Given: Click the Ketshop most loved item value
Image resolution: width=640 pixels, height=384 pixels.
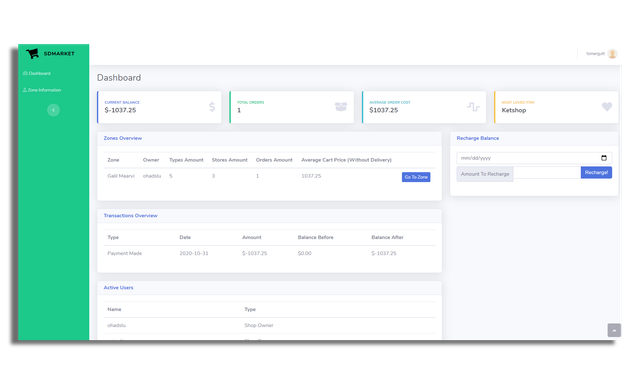Looking at the screenshot, I should (513, 110).
